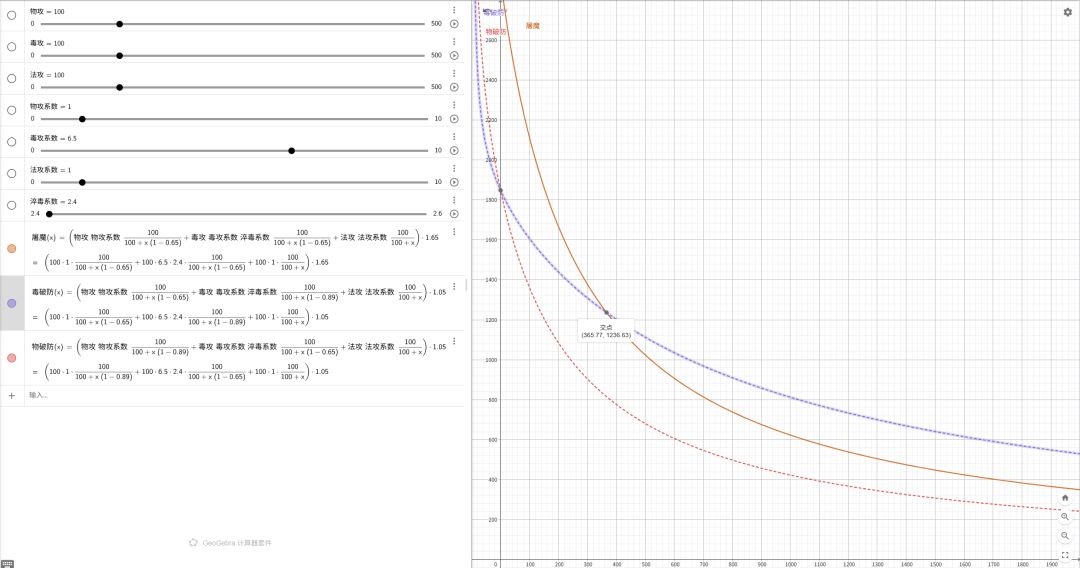Open the more-options menu for 法攻 row
1080x568 pixels.
[x=454, y=74]
